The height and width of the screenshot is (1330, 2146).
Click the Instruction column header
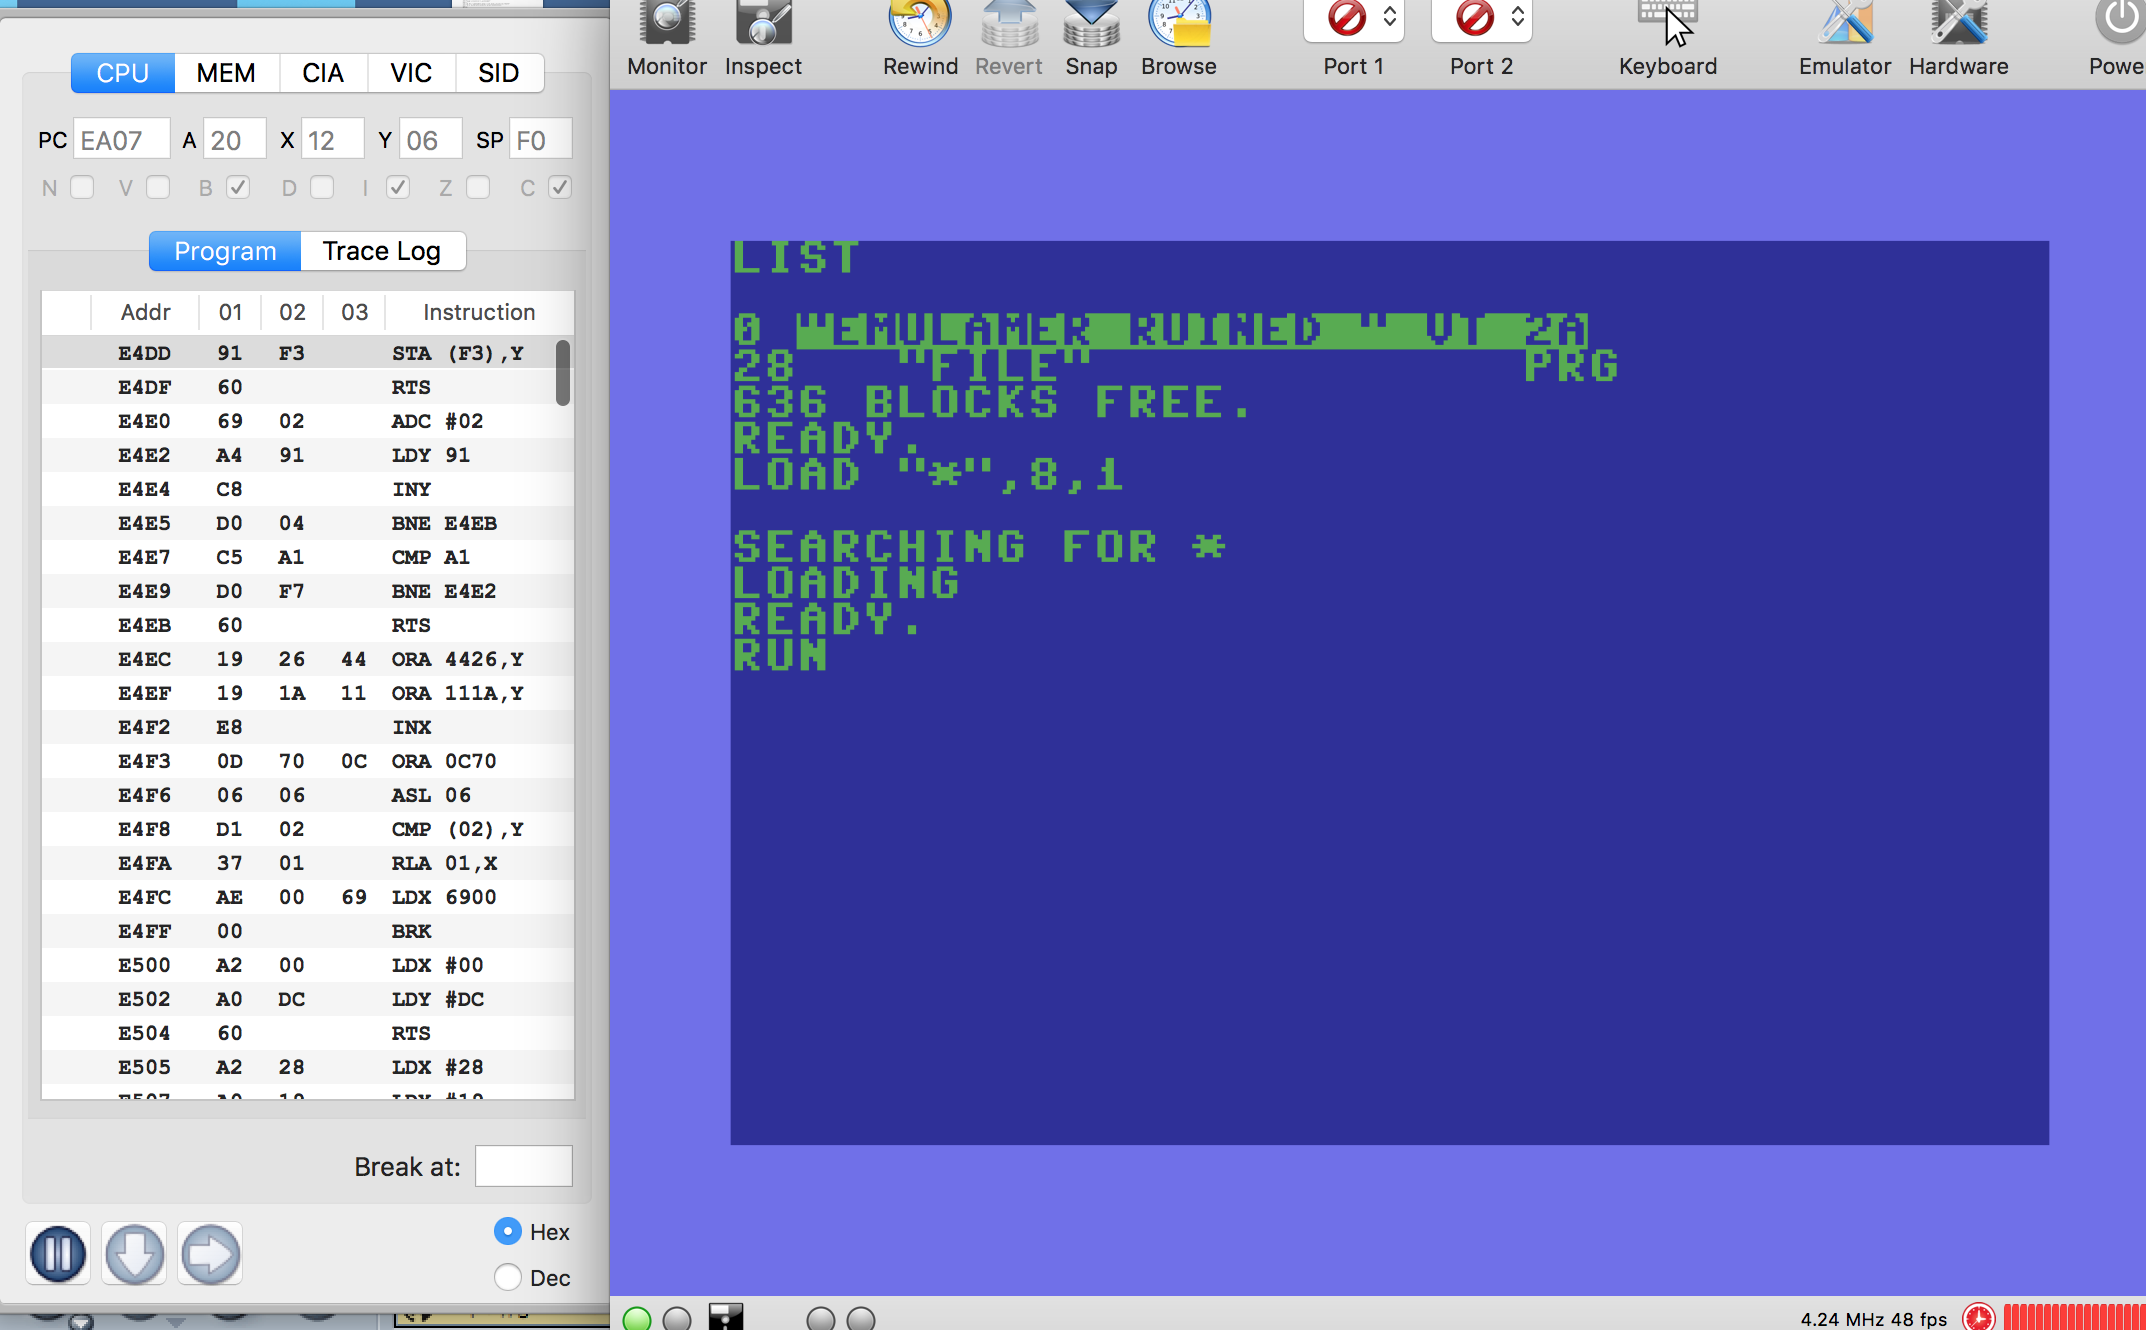click(x=479, y=312)
